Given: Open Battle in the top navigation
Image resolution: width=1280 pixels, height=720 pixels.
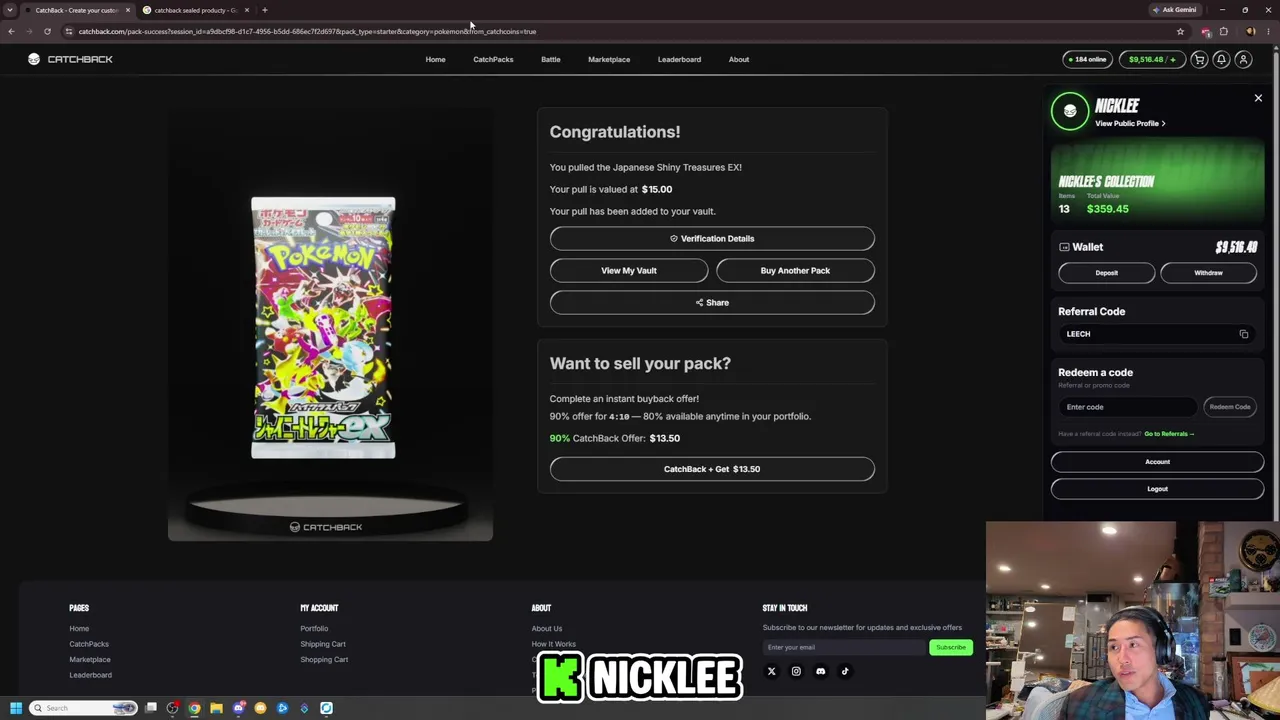Looking at the screenshot, I should pyautogui.click(x=551, y=59).
